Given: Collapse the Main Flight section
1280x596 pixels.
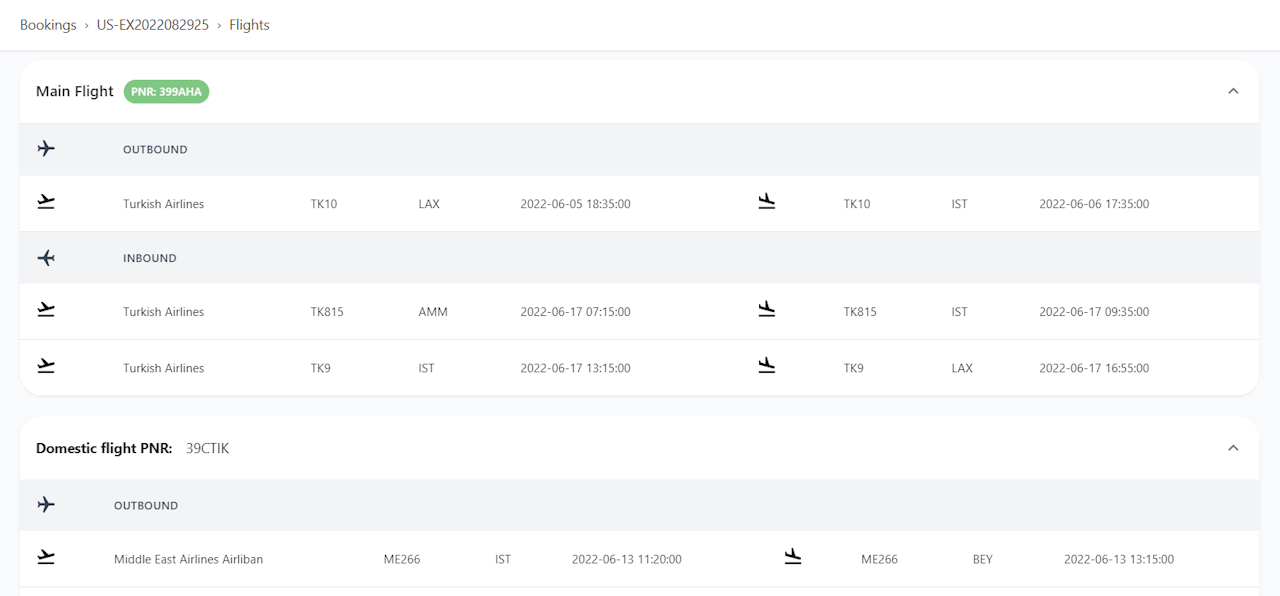Looking at the screenshot, I should coord(1233,91).
